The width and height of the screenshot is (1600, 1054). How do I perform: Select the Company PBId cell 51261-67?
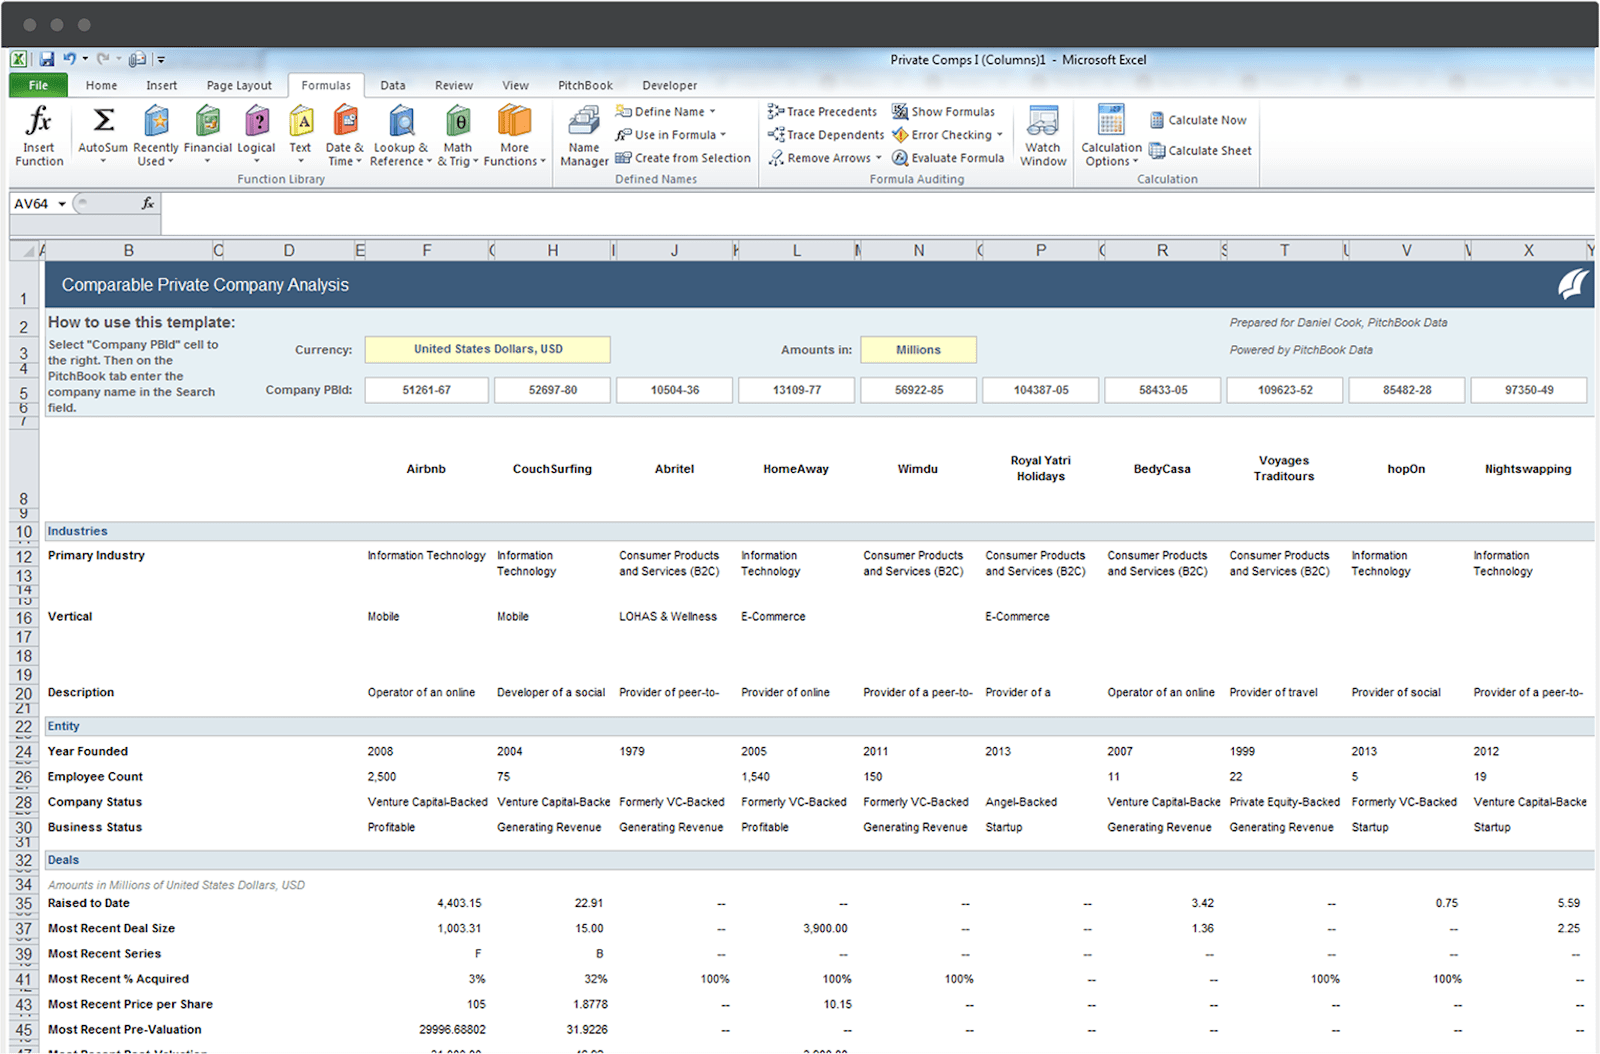[426, 390]
